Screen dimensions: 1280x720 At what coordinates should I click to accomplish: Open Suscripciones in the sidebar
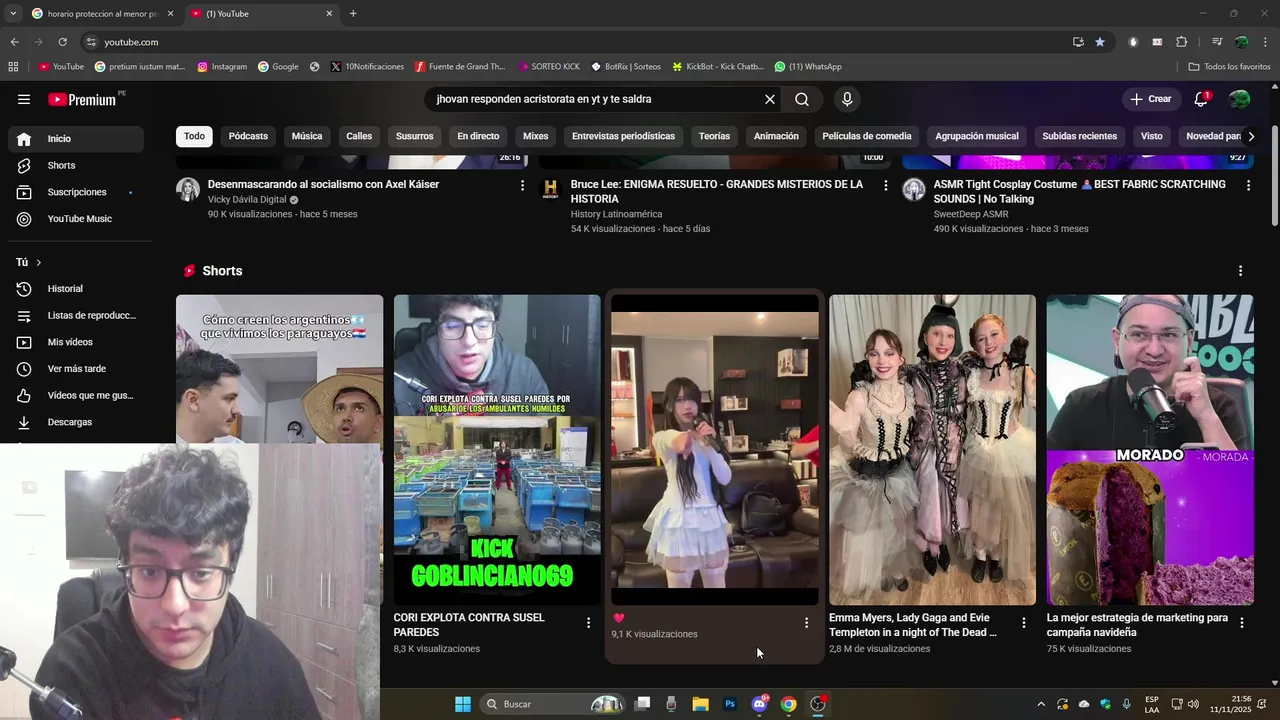pos(76,192)
